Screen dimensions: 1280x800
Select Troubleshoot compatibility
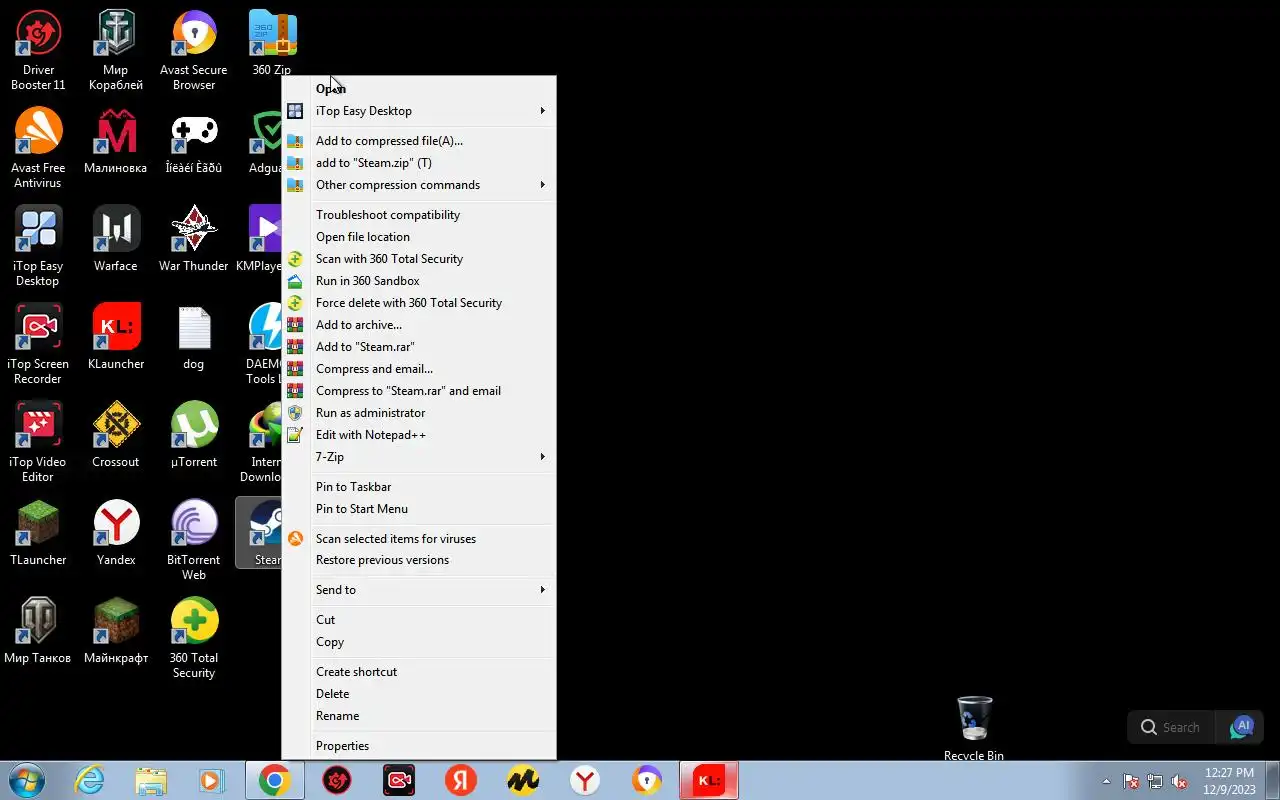[x=419, y=215]
